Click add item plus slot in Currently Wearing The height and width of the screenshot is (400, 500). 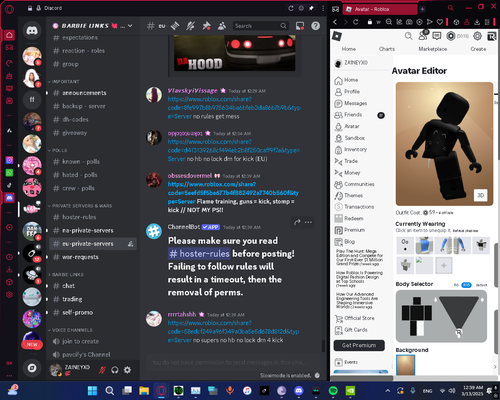pos(443,266)
